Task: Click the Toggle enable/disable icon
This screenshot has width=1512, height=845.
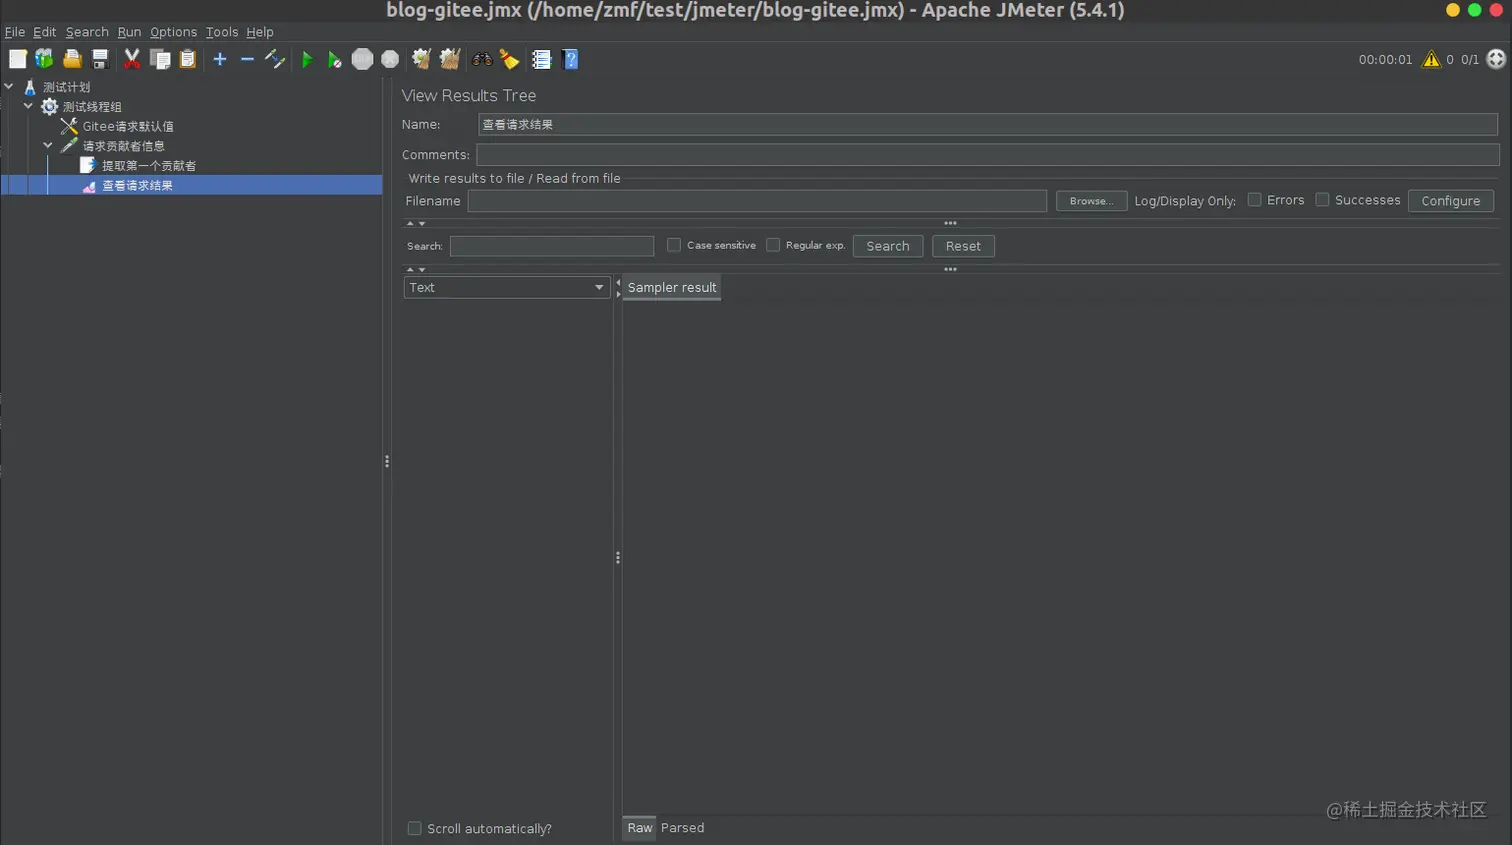Action: pyautogui.click(x=275, y=59)
